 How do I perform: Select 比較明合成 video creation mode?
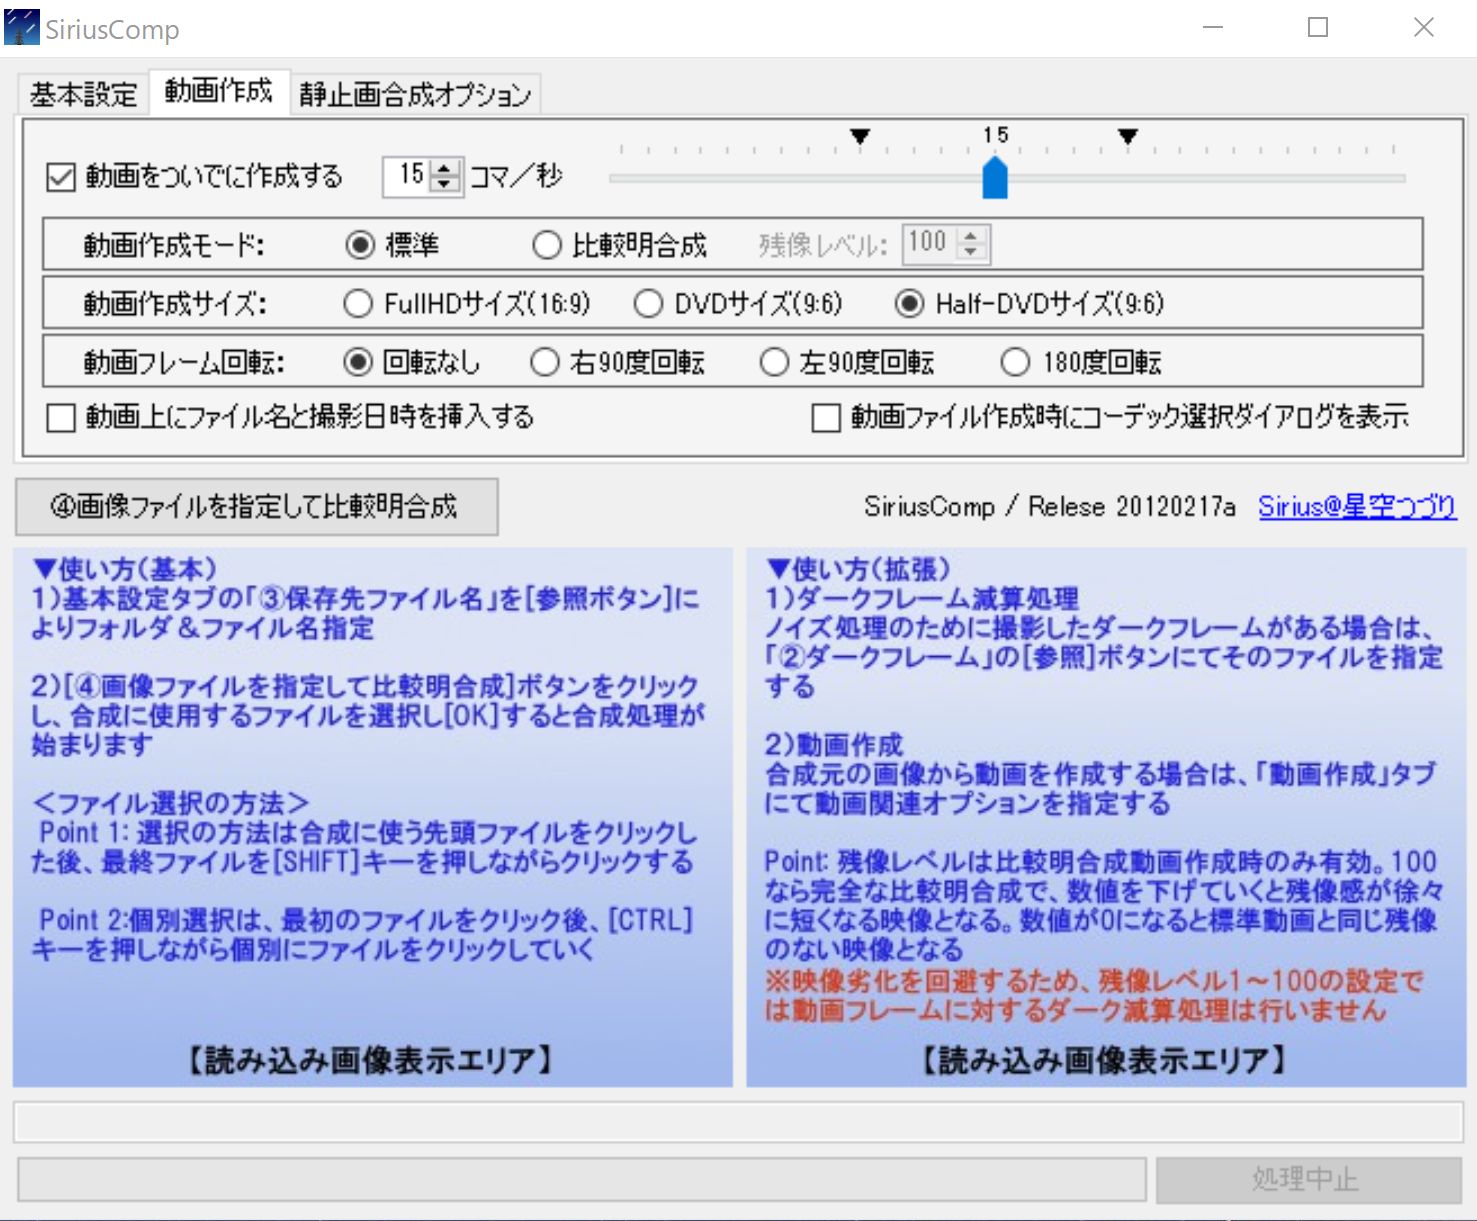click(x=547, y=245)
